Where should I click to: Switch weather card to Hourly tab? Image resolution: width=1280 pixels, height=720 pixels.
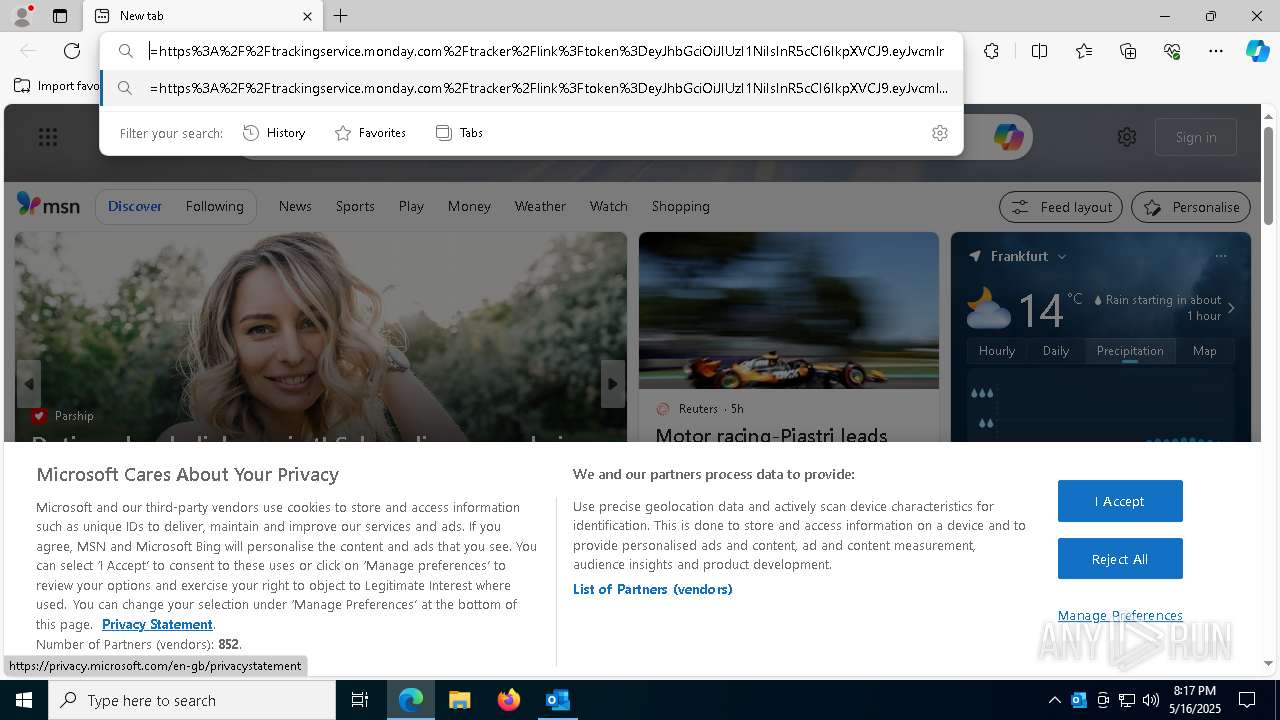point(997,351)
